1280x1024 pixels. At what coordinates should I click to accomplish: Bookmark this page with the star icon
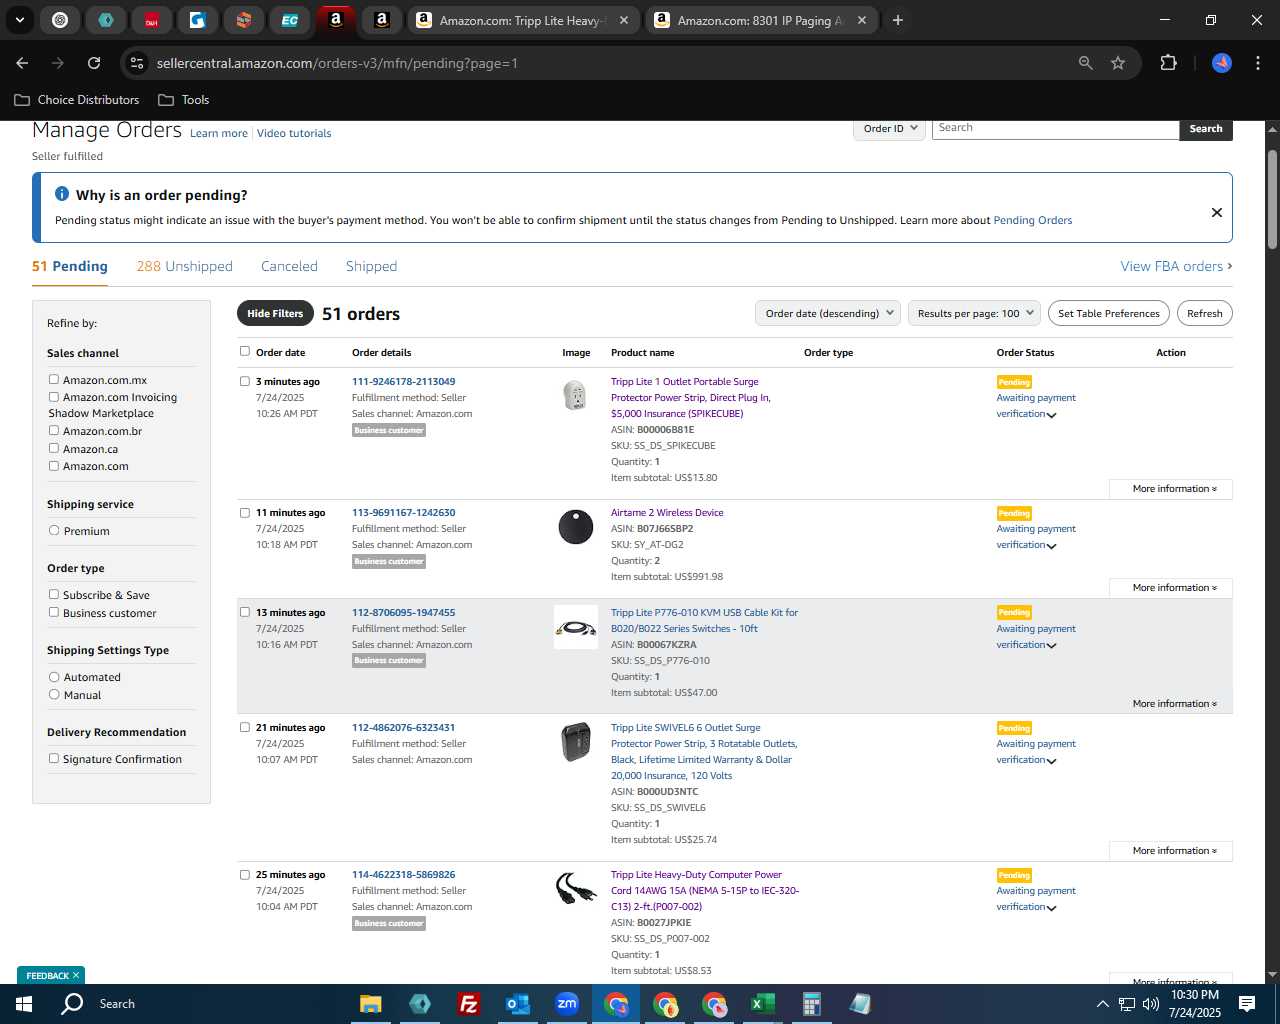[x=1118, y=63]
